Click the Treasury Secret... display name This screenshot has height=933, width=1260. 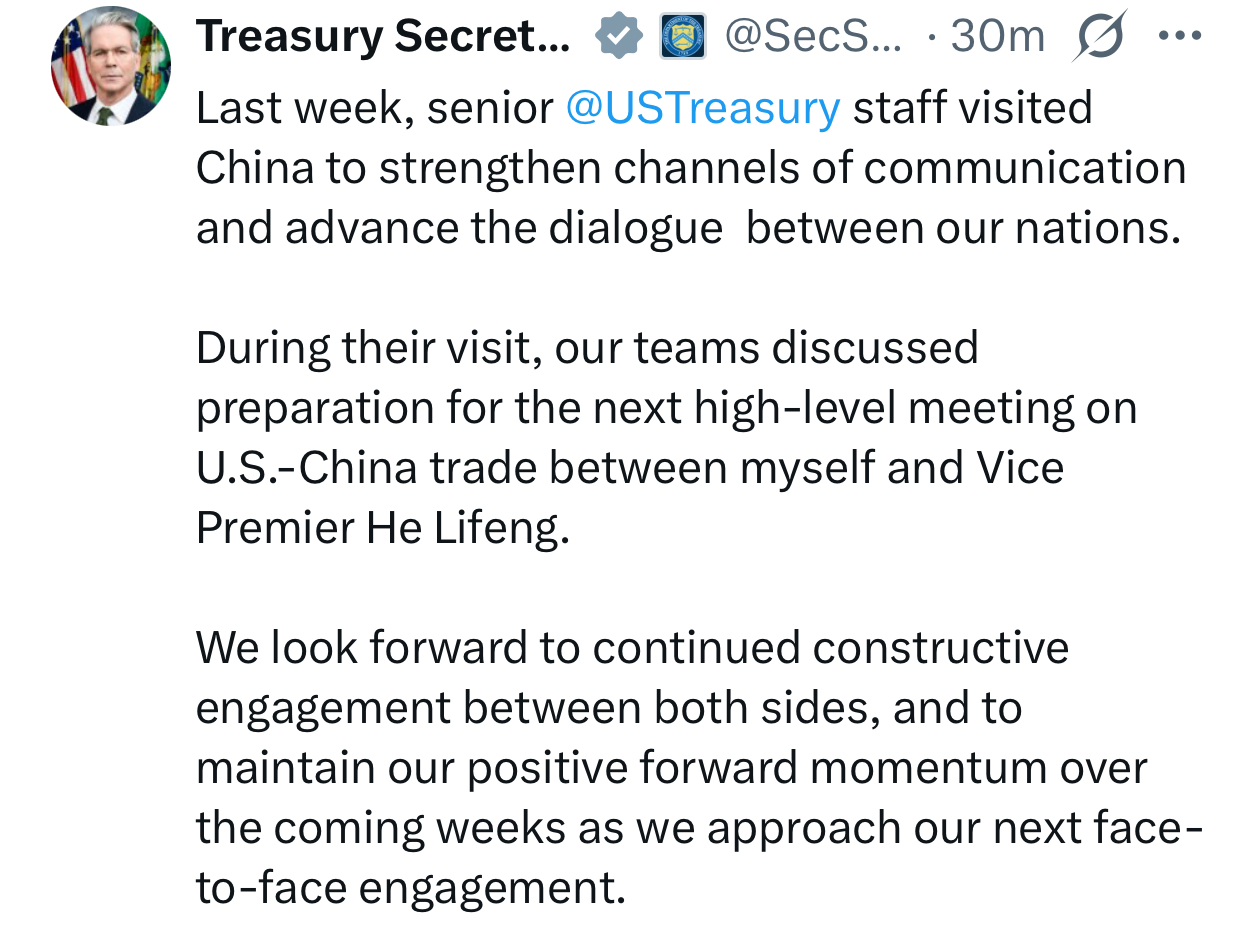coord(383,37)
